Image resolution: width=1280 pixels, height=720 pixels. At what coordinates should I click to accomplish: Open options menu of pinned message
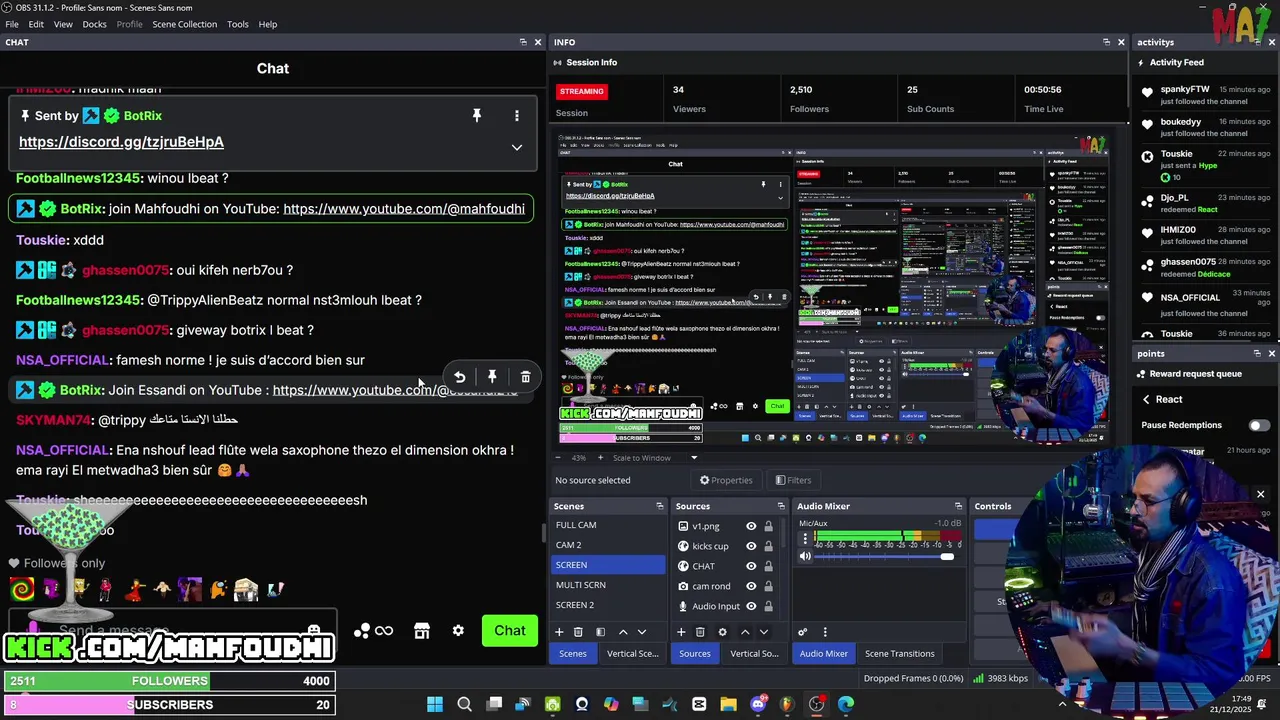[x=516, y=116]
